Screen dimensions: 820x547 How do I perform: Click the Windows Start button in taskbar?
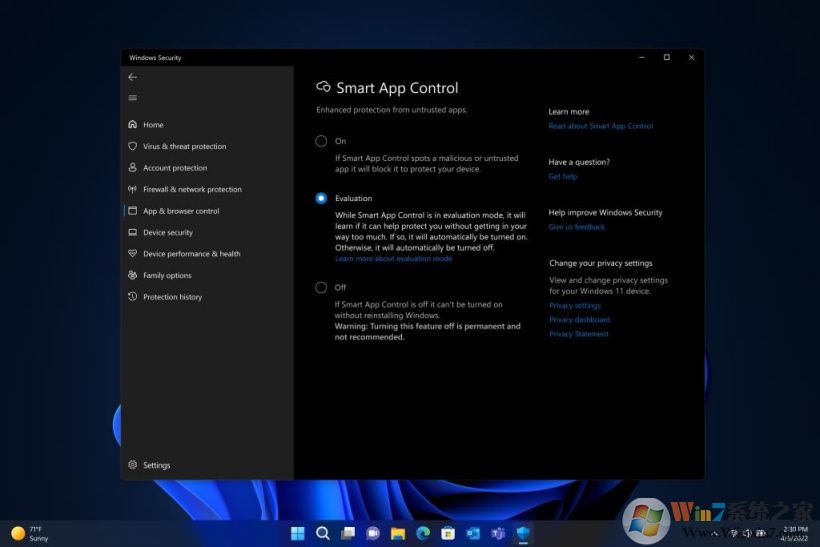click(298, 533)
